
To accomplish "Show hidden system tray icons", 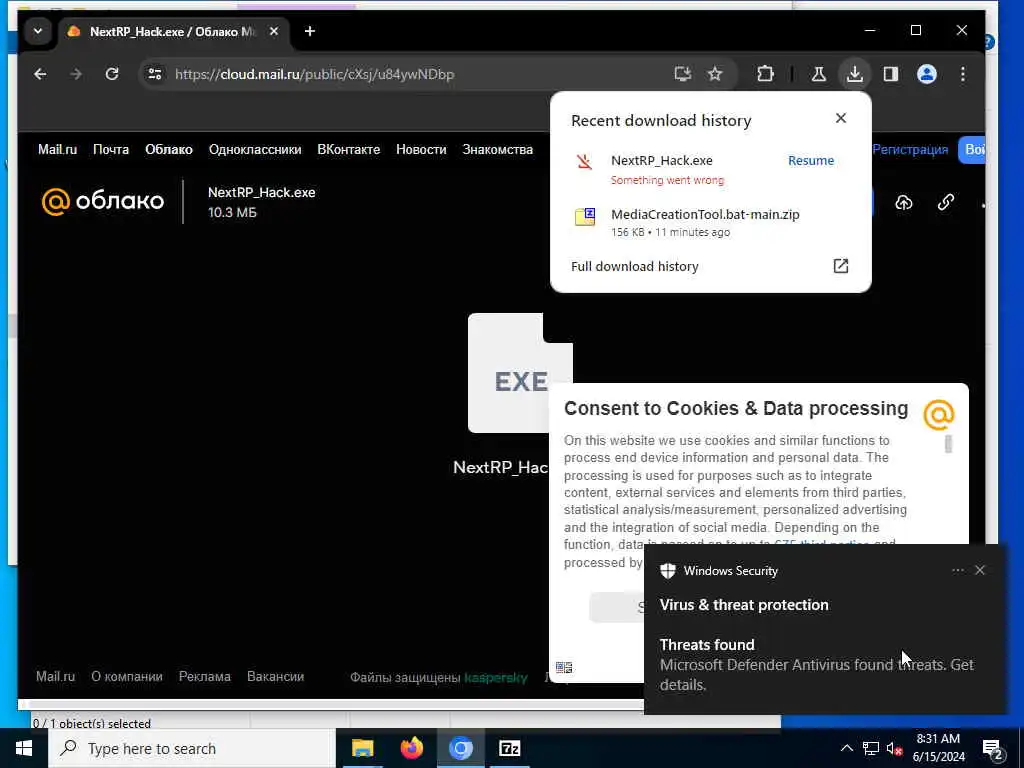I will click(846, 748).
